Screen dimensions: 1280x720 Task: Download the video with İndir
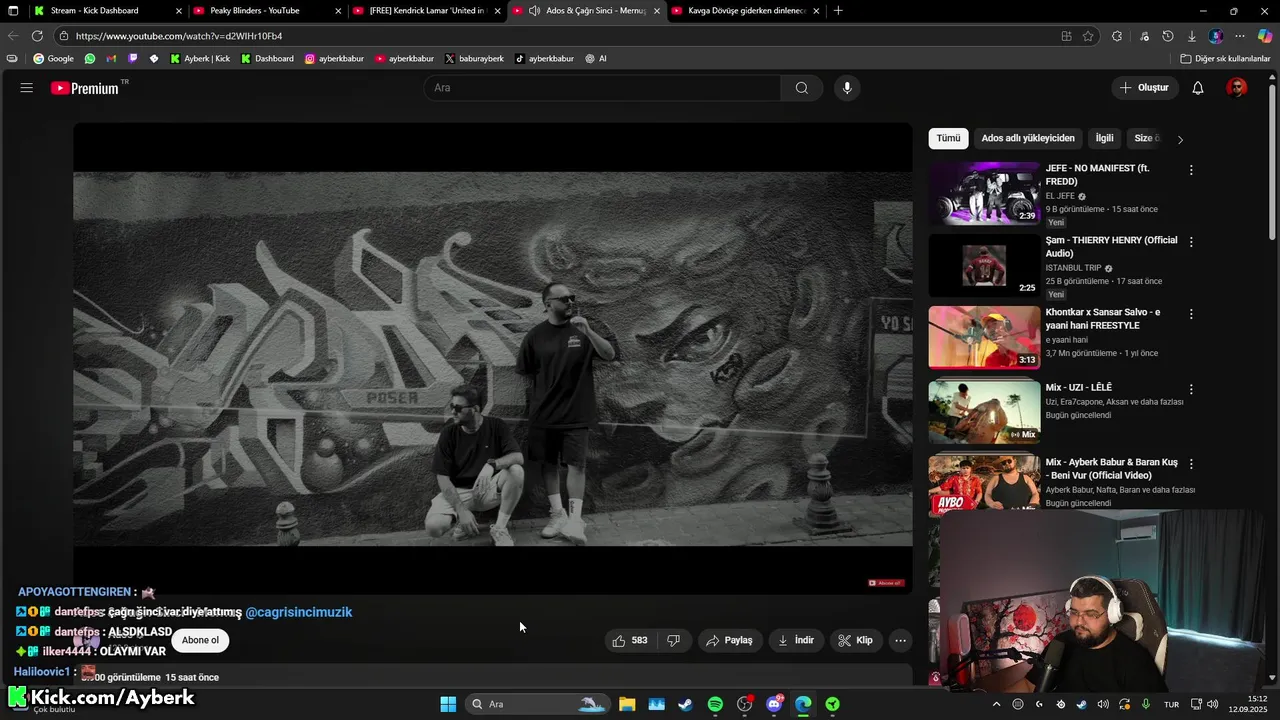(795, 640)
